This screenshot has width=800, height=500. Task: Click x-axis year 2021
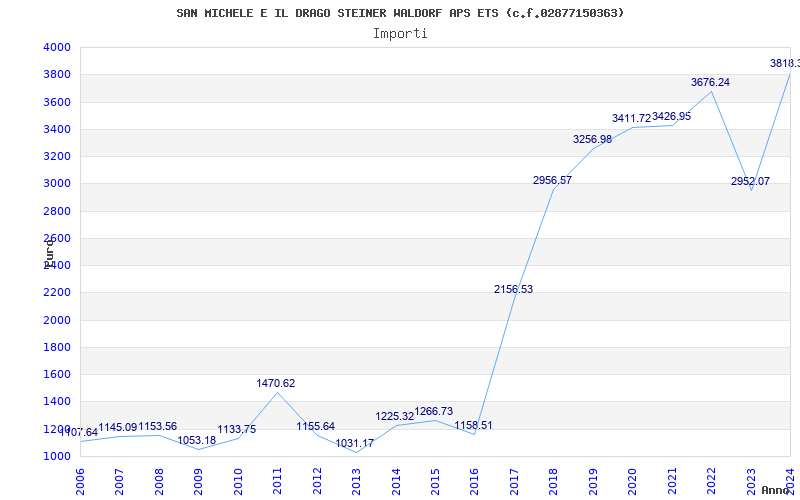point(672,481)
